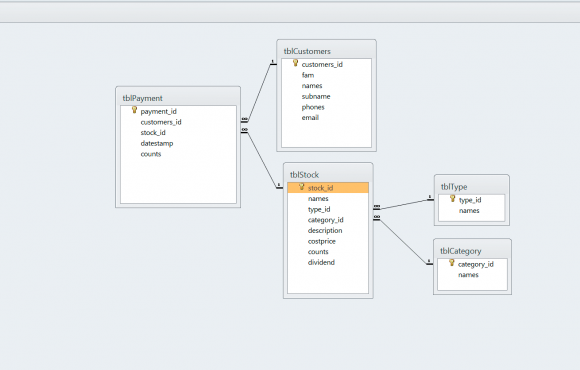Select the costprice field in tblStock
Image resolution: width=580 pixels, height=370 pixels.
click(x=328, y=241)
